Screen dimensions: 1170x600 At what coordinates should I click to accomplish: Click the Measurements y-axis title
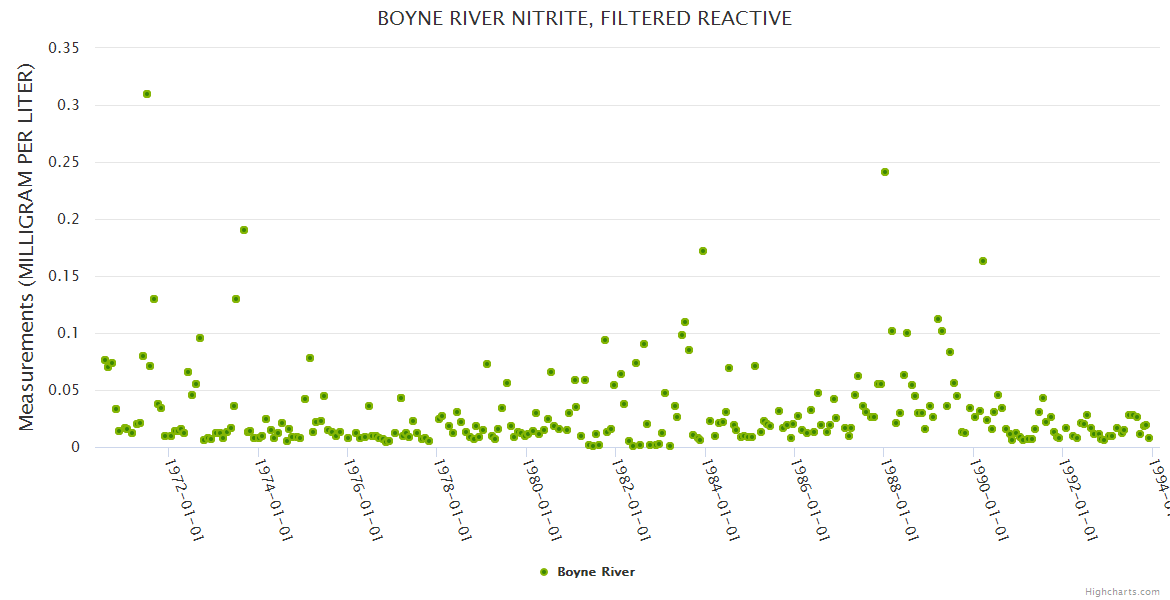(x=27, y=247)
